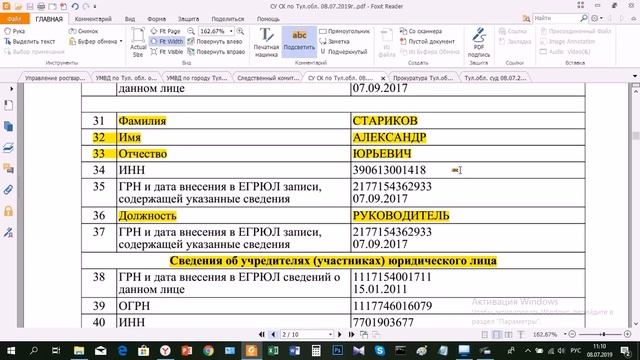
Task: Click Print in quick access toolbar
Action: [41, 6]
